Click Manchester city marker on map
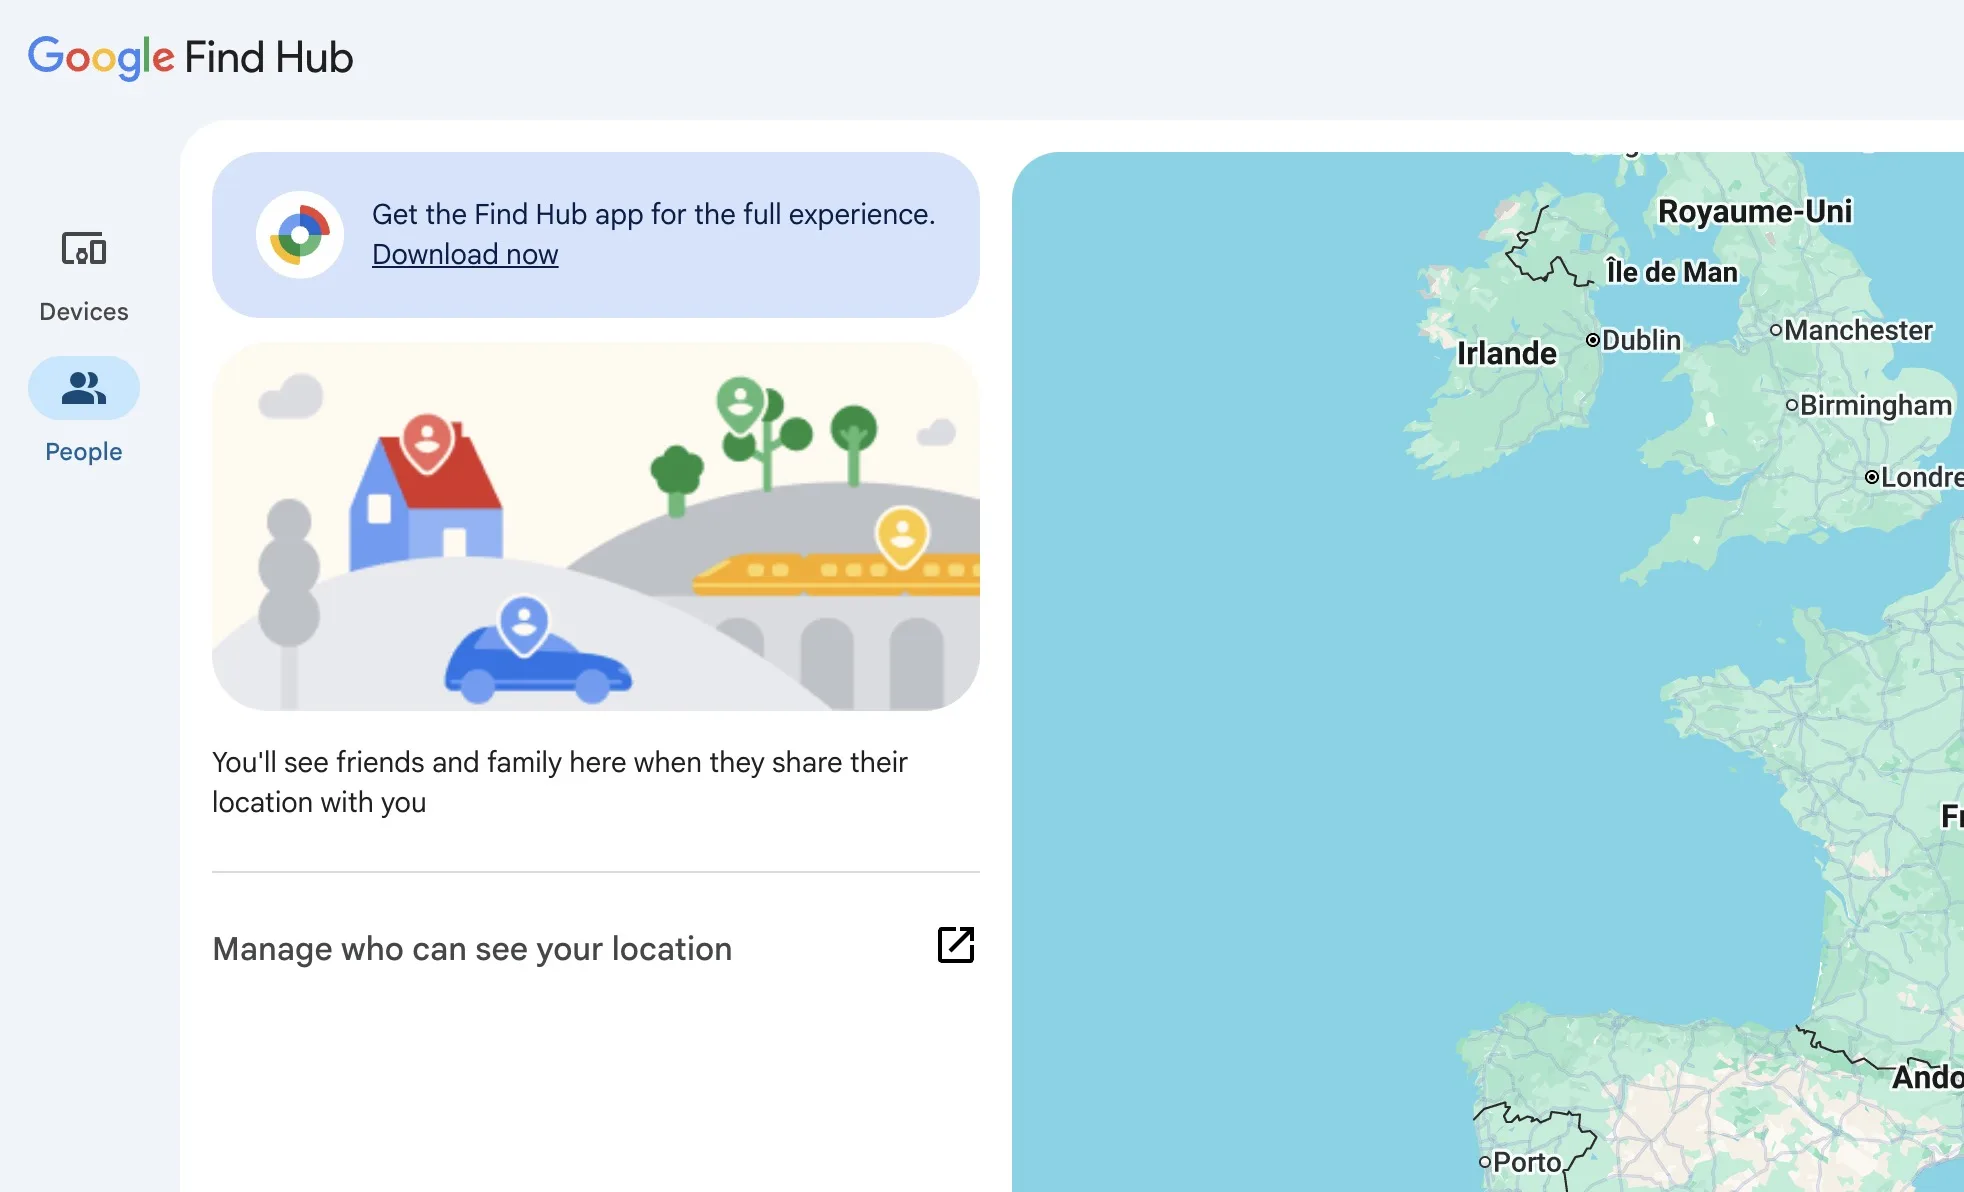 (x=1776, y=329)
